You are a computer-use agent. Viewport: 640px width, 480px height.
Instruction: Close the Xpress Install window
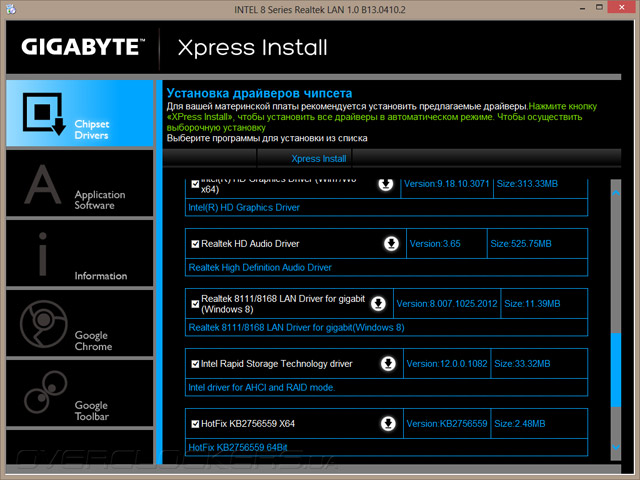[x=622, y=7]
